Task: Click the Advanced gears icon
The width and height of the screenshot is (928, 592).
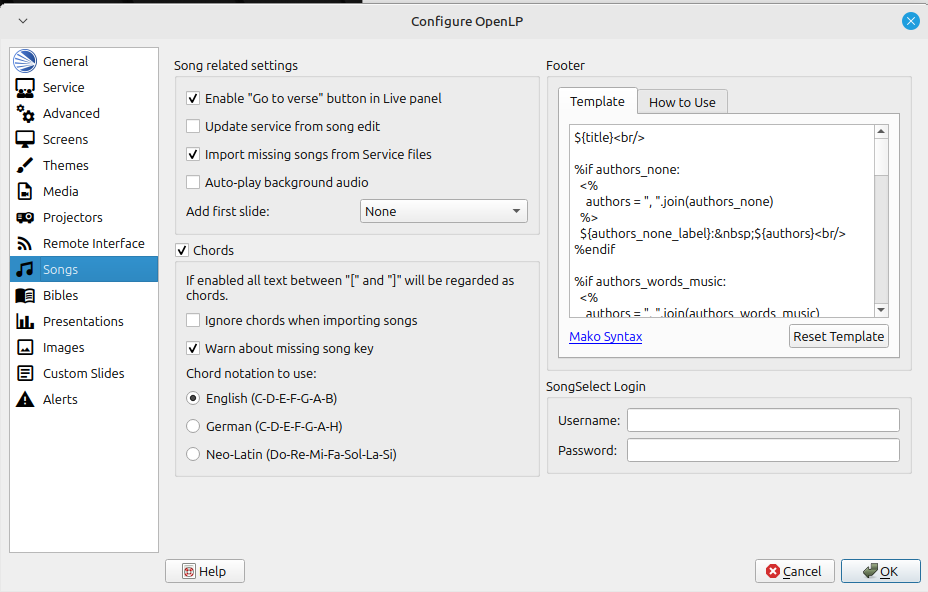Action: coord(26,113)
